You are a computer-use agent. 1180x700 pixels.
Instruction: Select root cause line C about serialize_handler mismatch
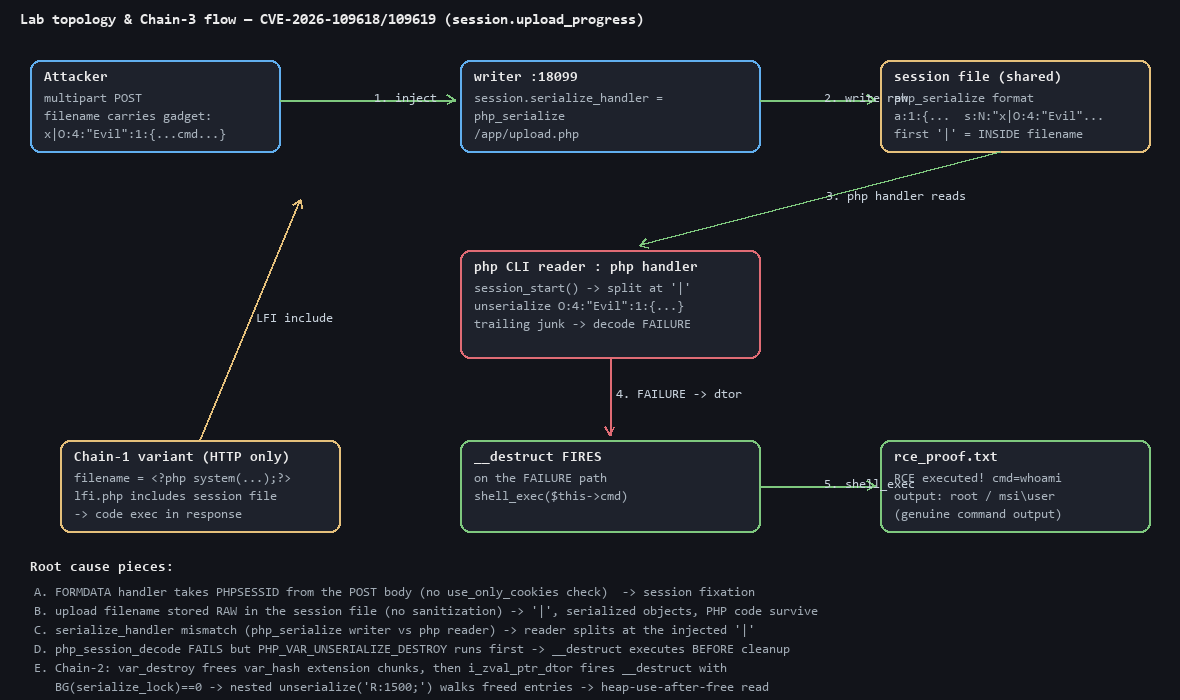[394, 630]
